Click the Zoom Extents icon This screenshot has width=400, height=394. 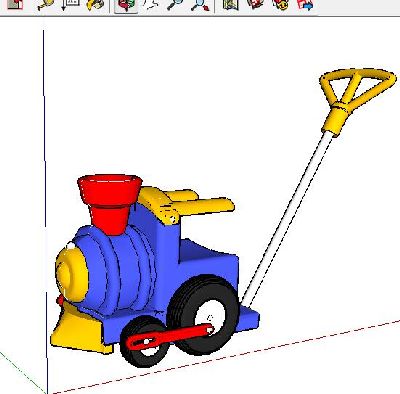click(200, 5)
